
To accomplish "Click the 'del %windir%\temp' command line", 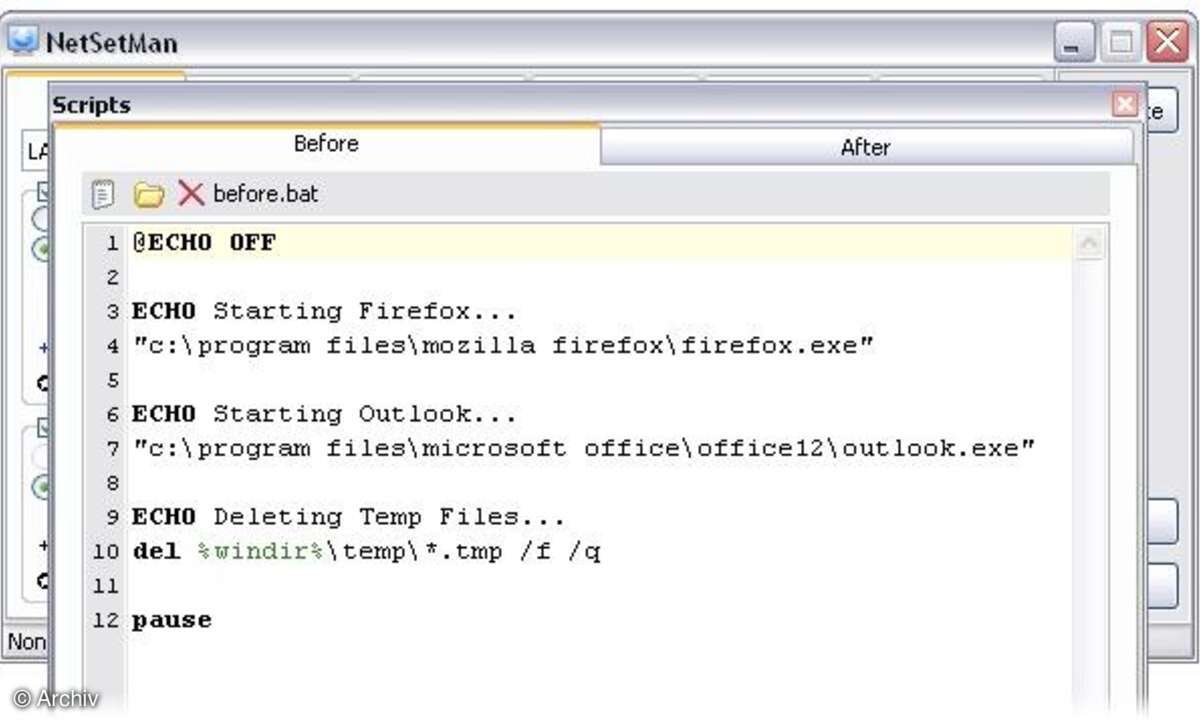I will [x=366, y=551].
